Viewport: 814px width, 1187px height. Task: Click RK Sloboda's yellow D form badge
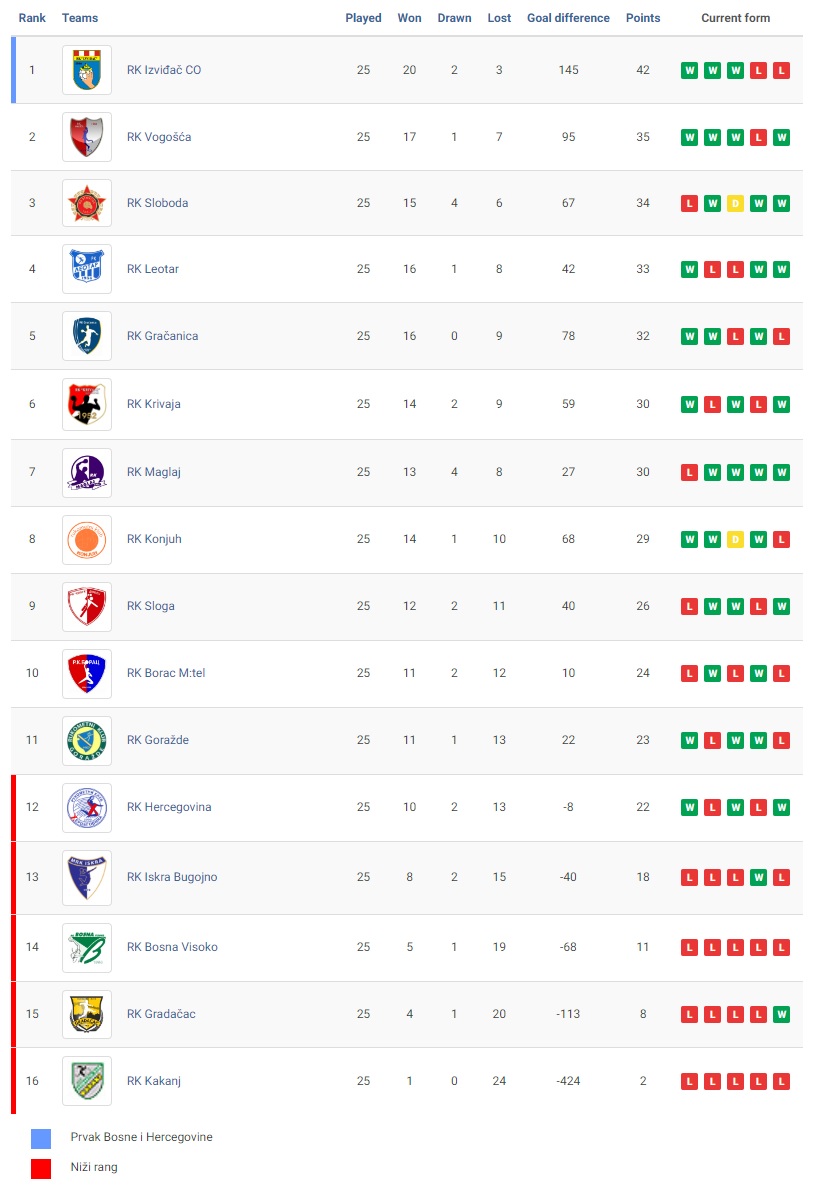[735, 204]
